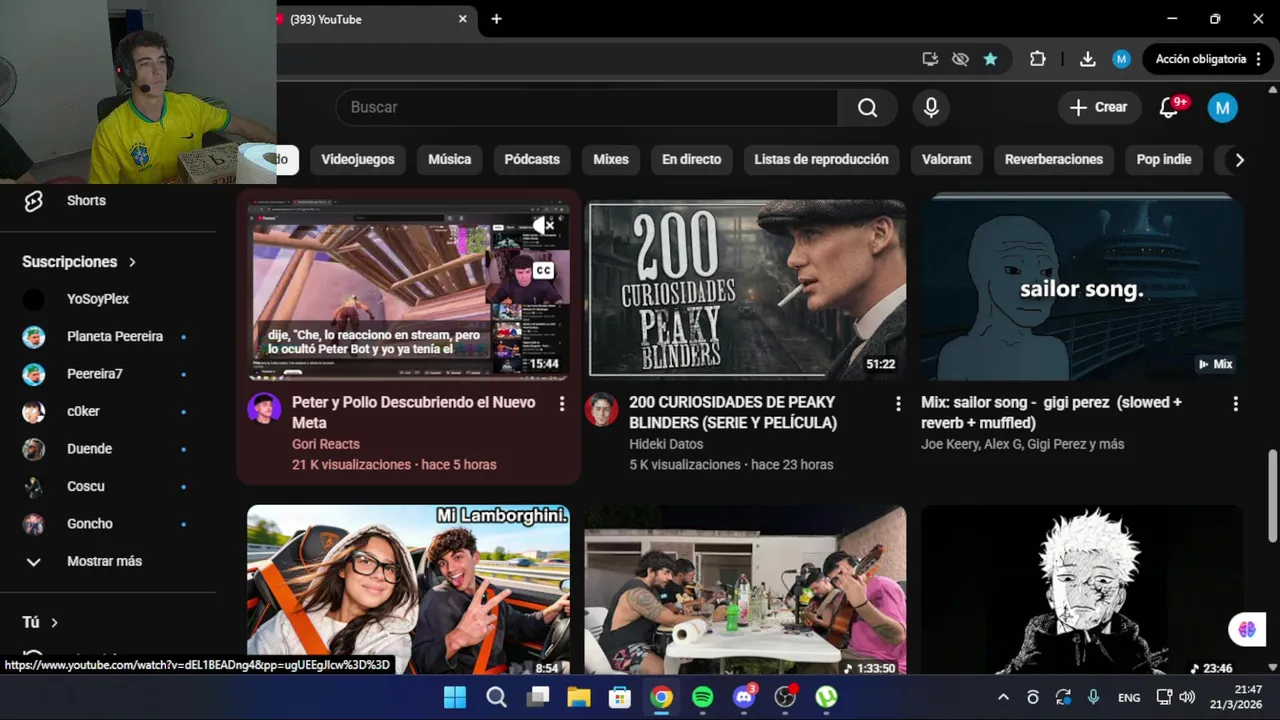Open the 1:33:50 guitar gathering video
The width and height of the screenshot is (1280, 720).
pyautogui.click(x=746, y=590)
